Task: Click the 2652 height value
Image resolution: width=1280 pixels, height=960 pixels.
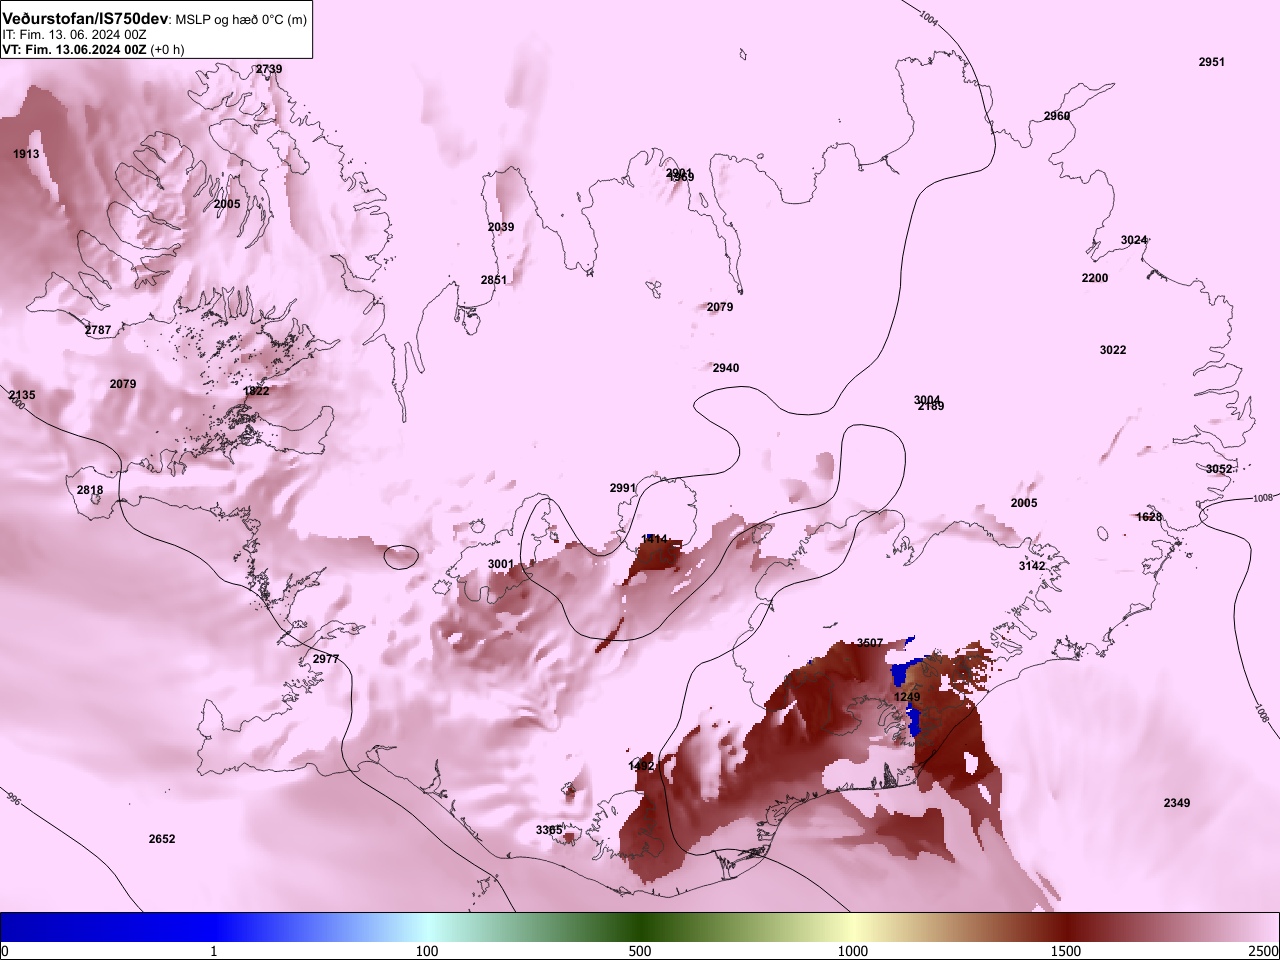Action: click(162, 839)
